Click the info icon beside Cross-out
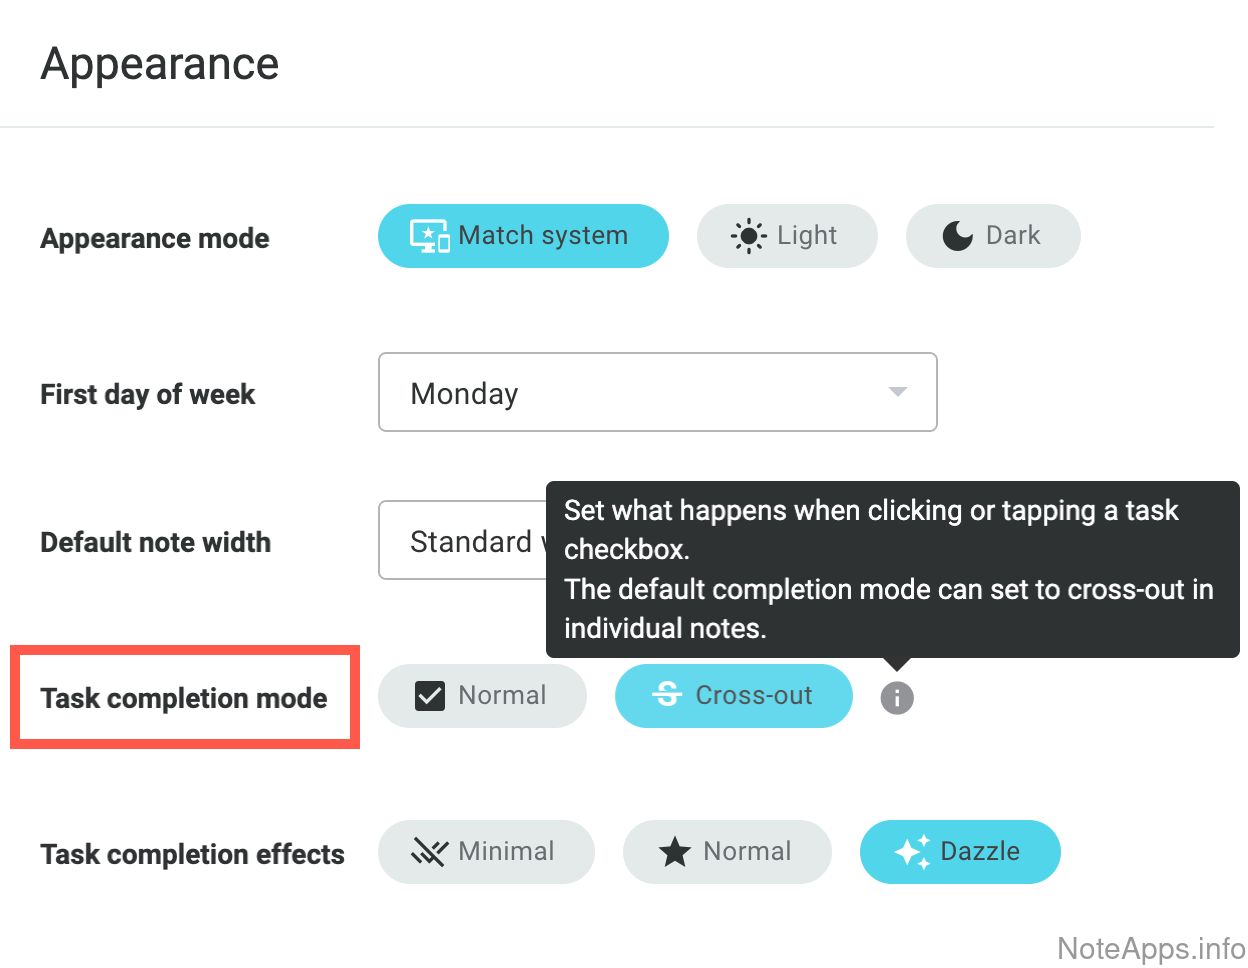Image resolution: width=1248 pixels, height=968 pixels. click(897, 697)
